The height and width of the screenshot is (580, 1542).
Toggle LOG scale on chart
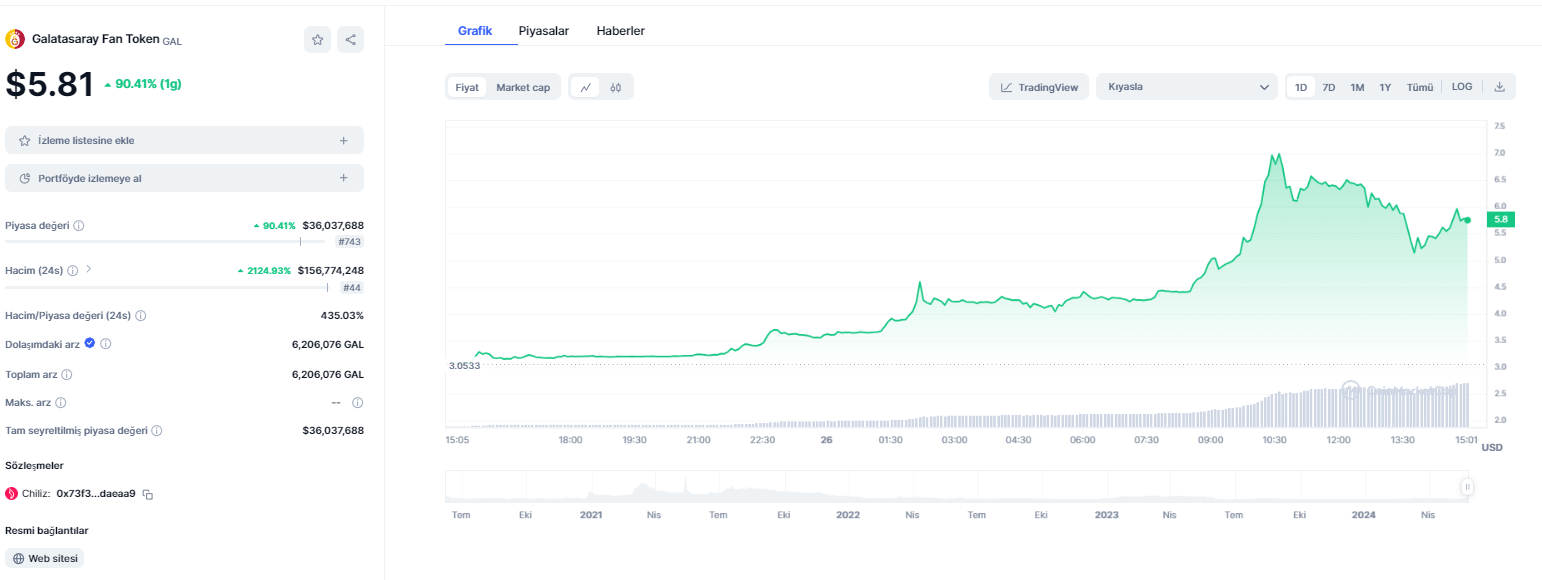[1461, 87]
